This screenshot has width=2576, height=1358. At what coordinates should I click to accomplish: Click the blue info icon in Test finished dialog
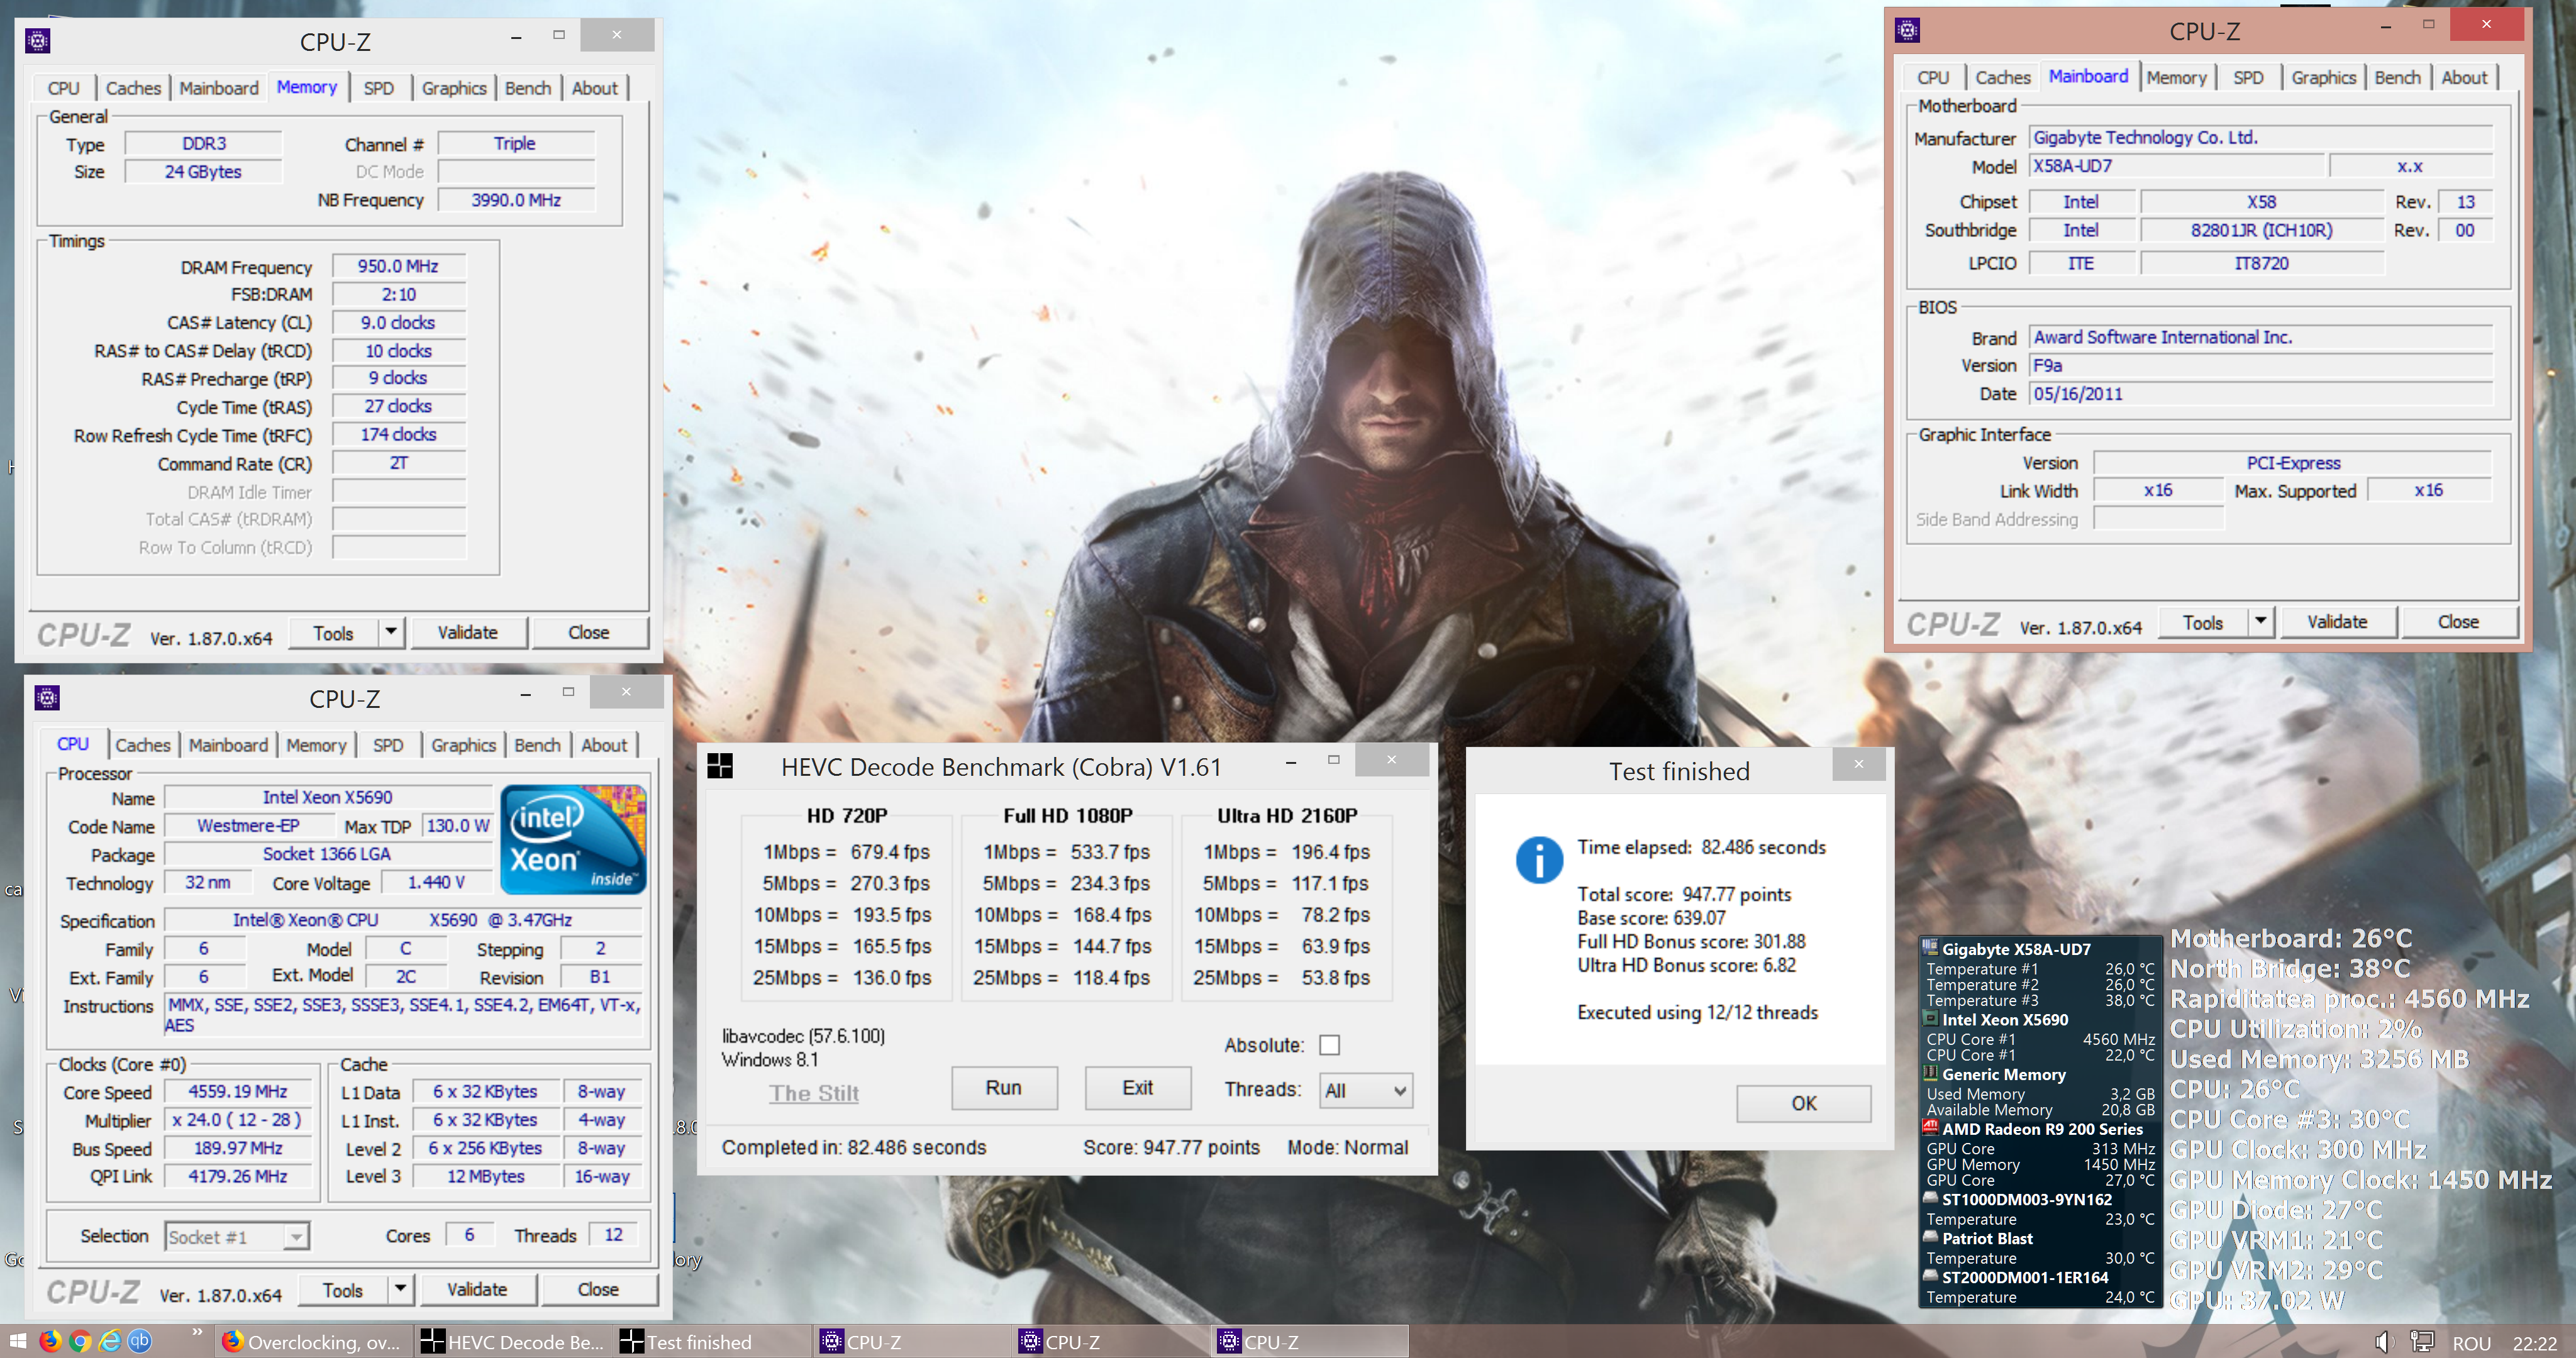pyautogui.click(x=1539, y=859)
